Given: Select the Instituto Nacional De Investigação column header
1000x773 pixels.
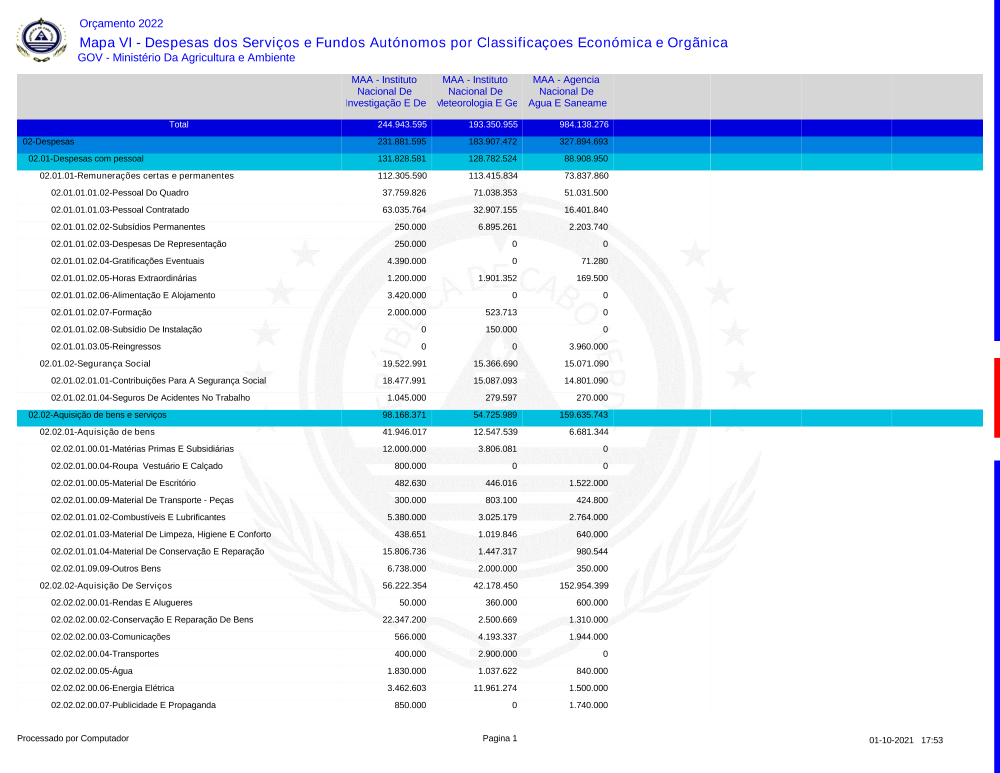Looking at the screenshot, I should (x=385, y=91).
